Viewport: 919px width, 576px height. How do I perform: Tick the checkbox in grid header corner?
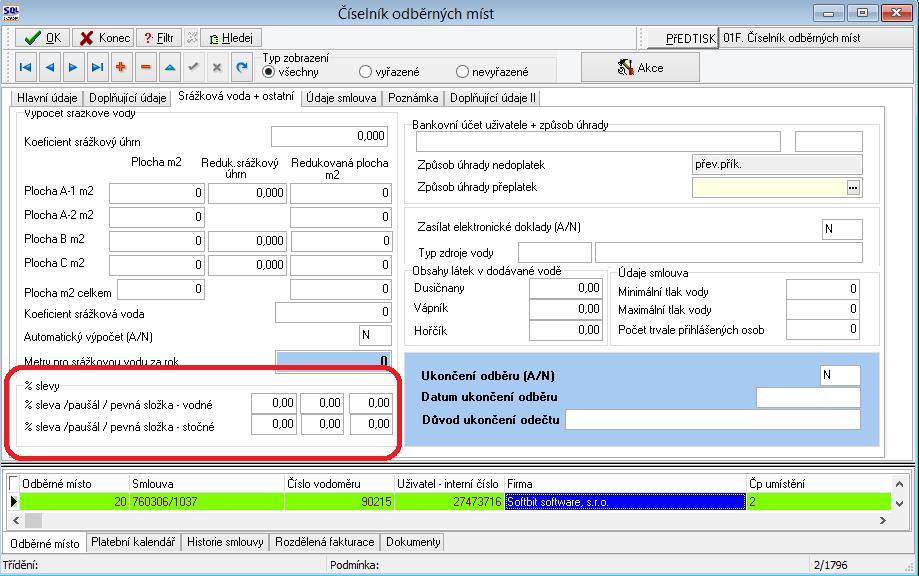[x=13, y=483]
